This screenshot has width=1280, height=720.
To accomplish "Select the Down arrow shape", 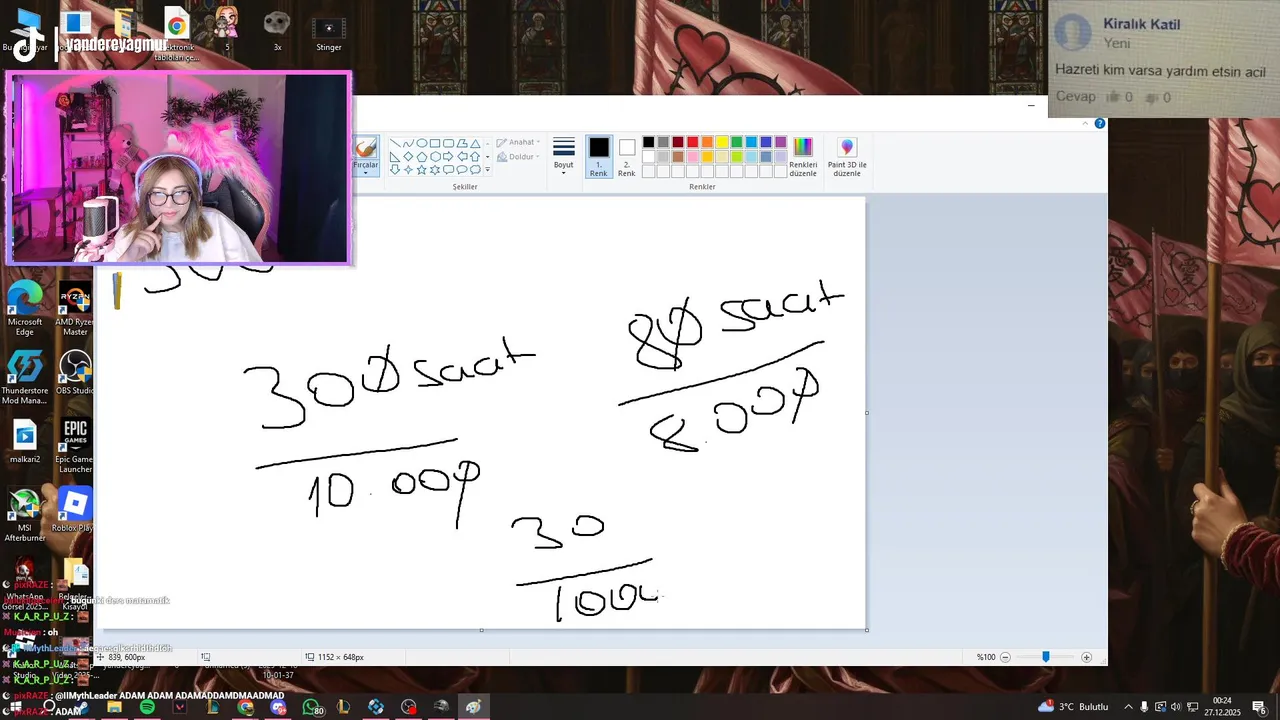I will [395, 169].
